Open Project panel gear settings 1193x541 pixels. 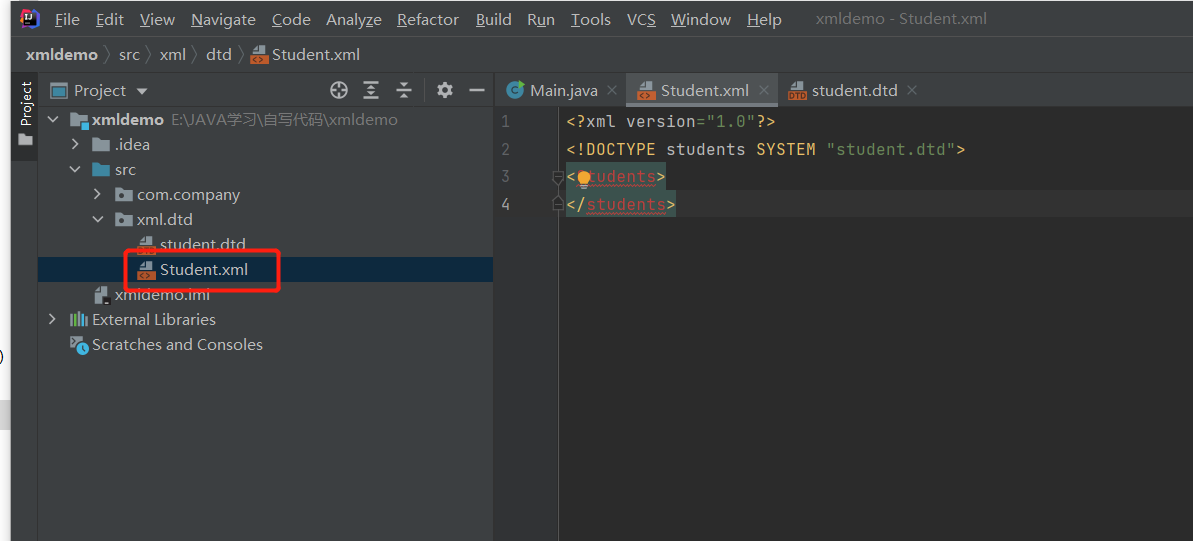click(x=445, y=91)
